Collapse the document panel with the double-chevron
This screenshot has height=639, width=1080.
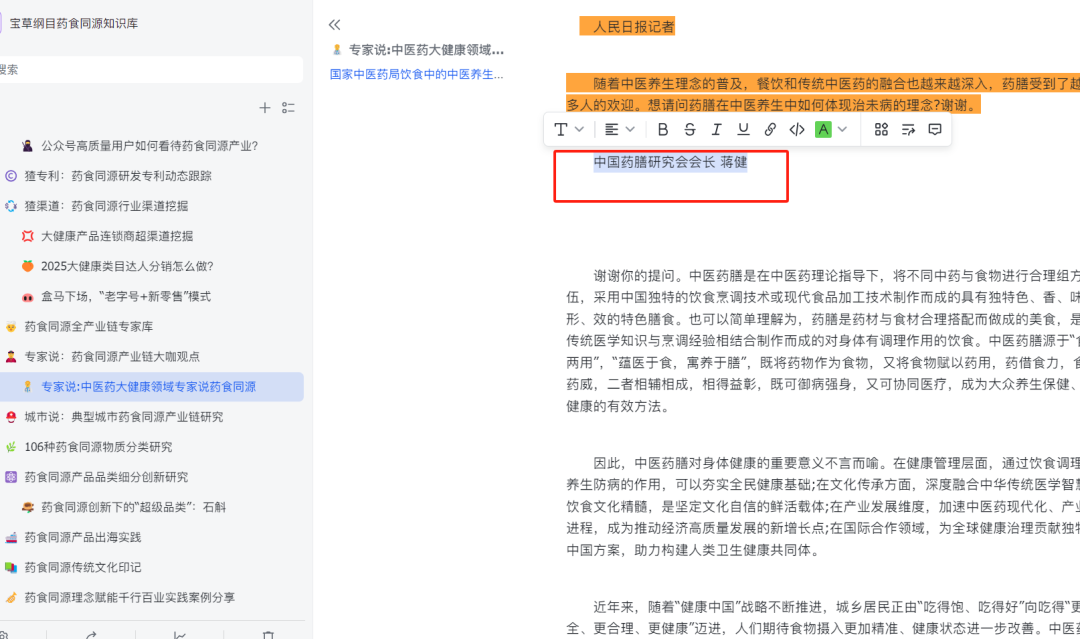(x=334, y=24)
